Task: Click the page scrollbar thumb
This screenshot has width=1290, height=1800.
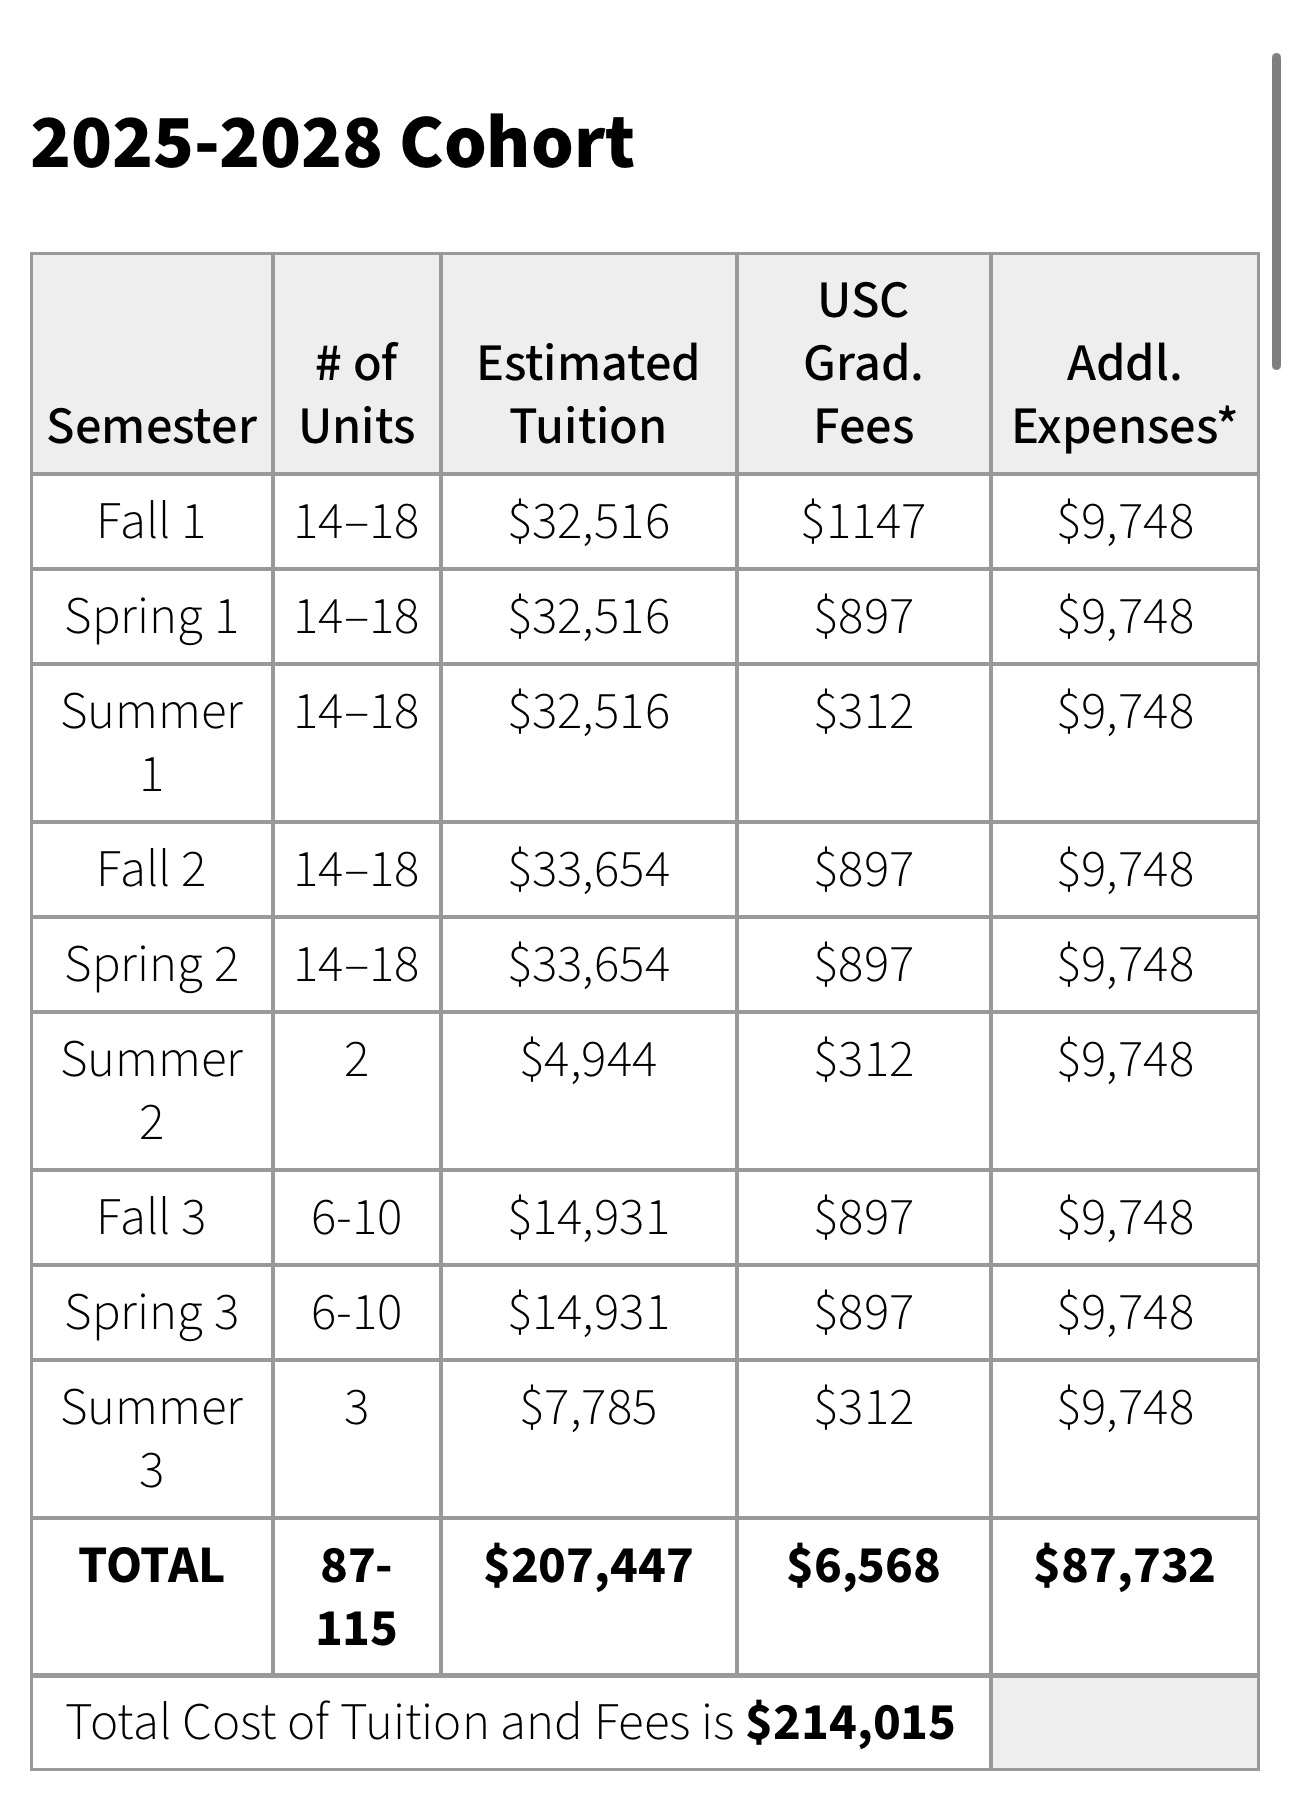Action: (x=1276, y=212)
